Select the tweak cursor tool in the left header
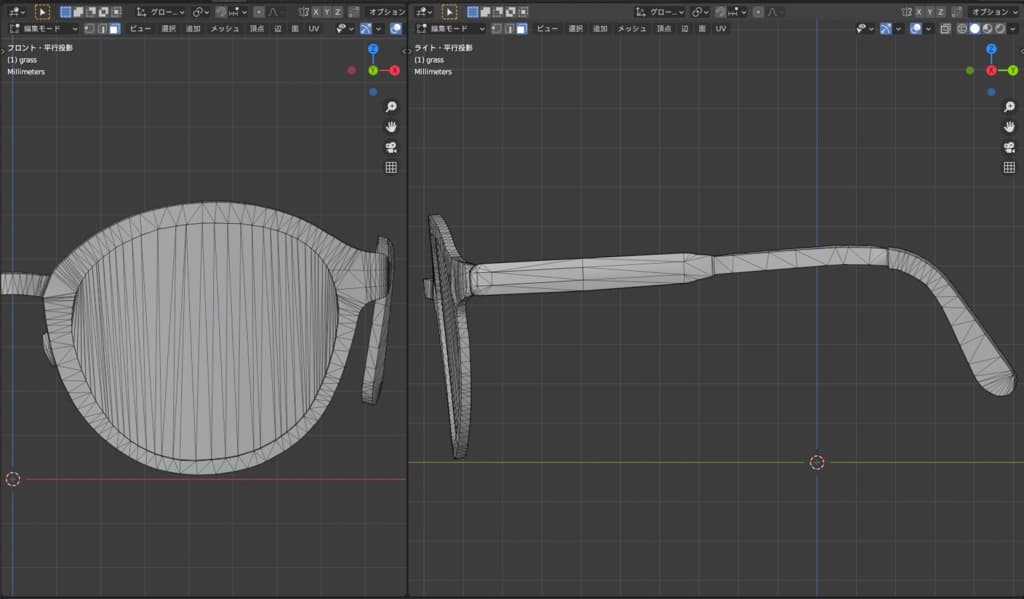 (42, 12)
